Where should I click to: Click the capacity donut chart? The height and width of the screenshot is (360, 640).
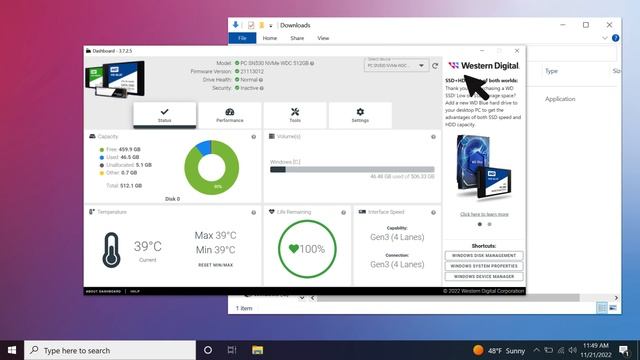click(211, 167)
